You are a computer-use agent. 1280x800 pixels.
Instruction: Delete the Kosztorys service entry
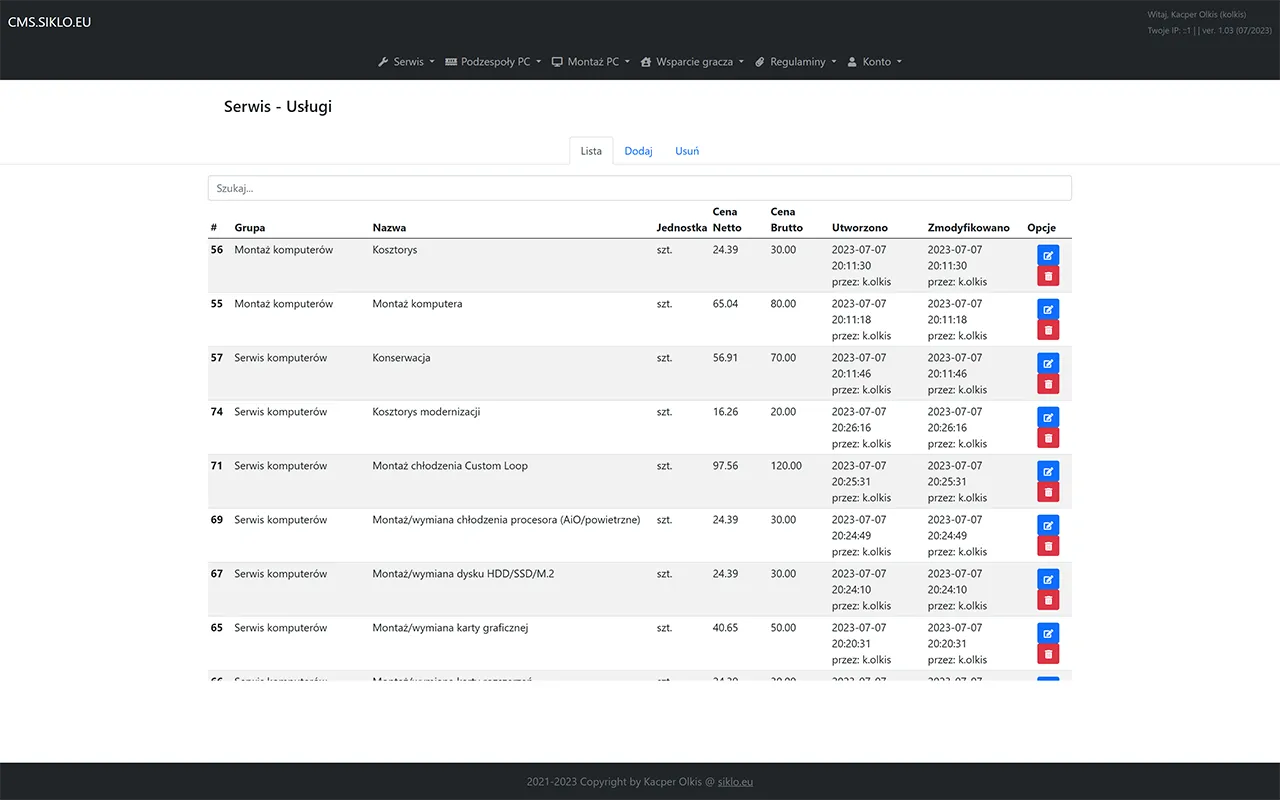tap(1048, 275)
